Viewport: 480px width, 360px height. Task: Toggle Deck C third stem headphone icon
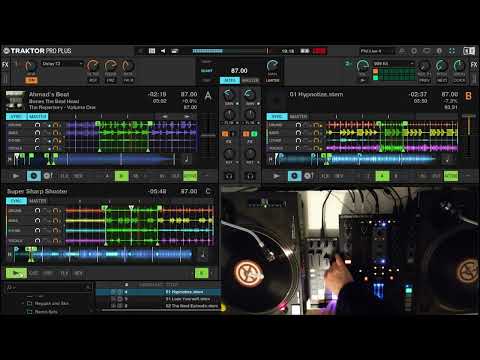point(37,231)
